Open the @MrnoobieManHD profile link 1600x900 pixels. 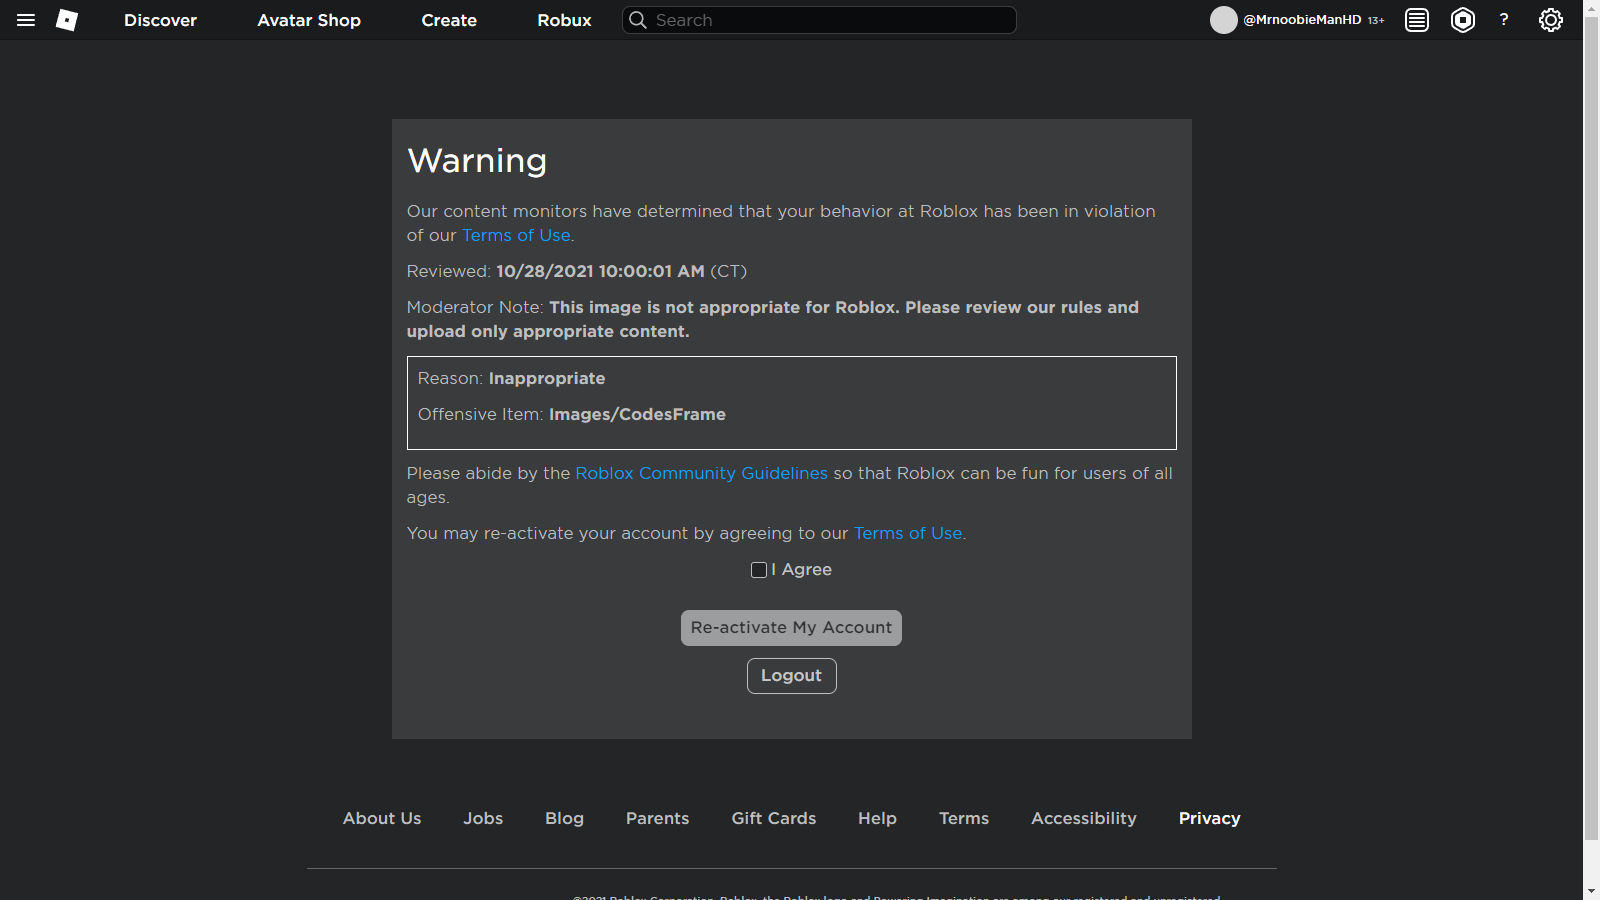click(1302, 20)
